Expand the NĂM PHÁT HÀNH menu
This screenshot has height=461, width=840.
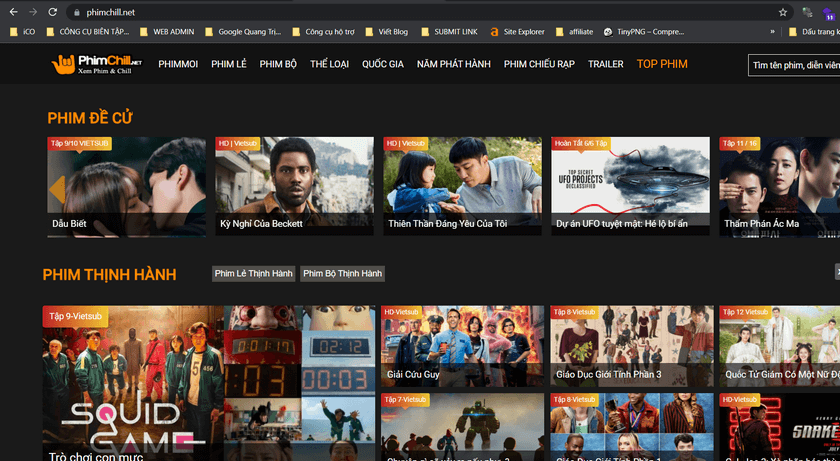click(454, 64)
